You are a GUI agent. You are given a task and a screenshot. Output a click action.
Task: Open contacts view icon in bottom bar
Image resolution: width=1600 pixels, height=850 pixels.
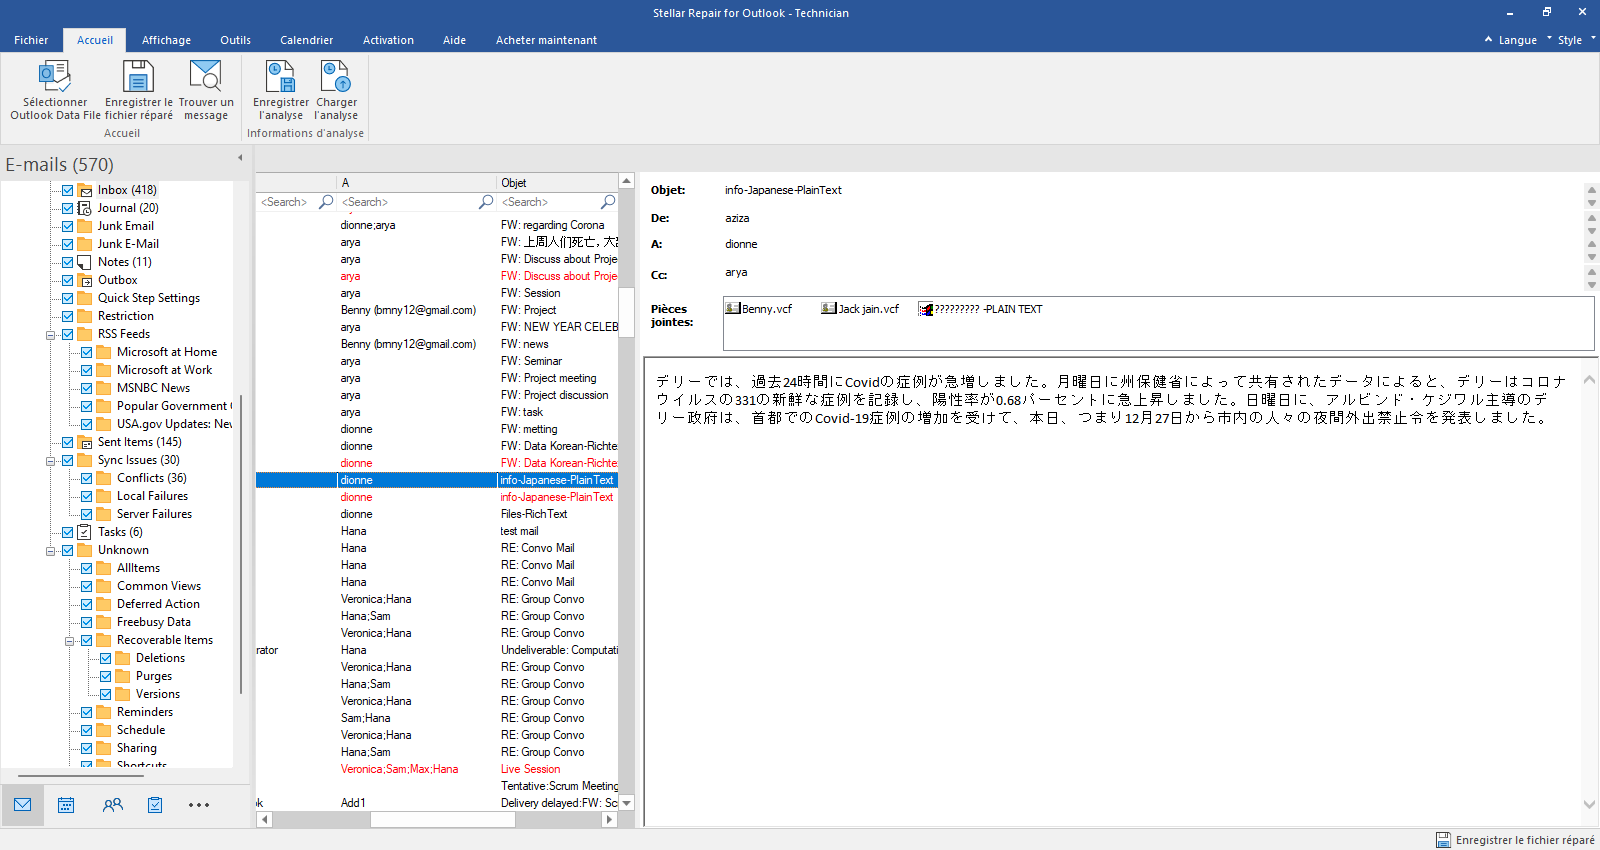(112, 804)
